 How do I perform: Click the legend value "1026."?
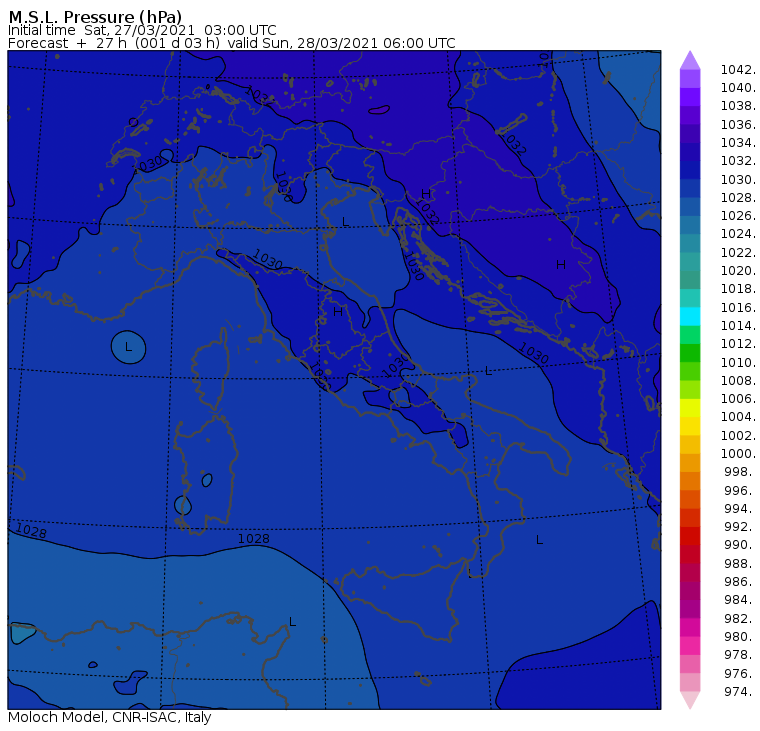pos(738,216)
